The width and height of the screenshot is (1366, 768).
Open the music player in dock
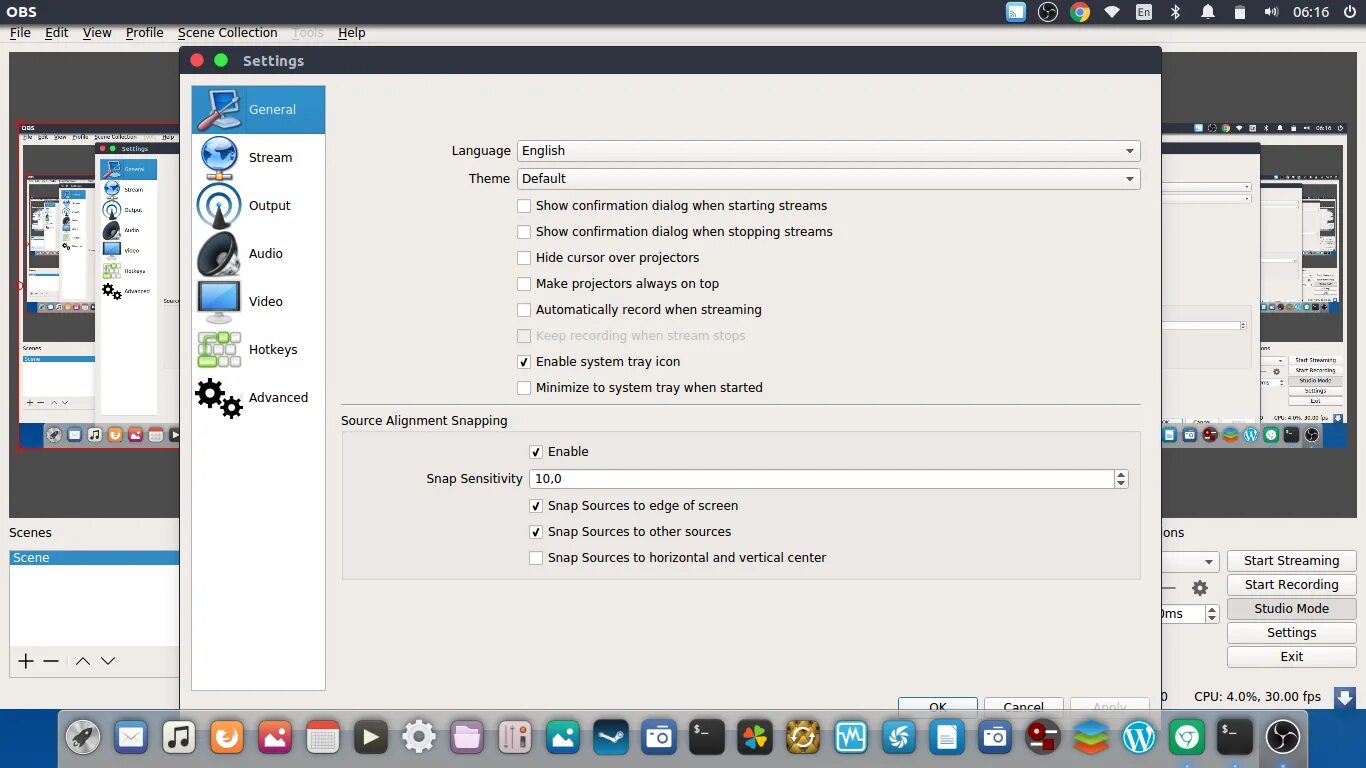click(179, 738)
